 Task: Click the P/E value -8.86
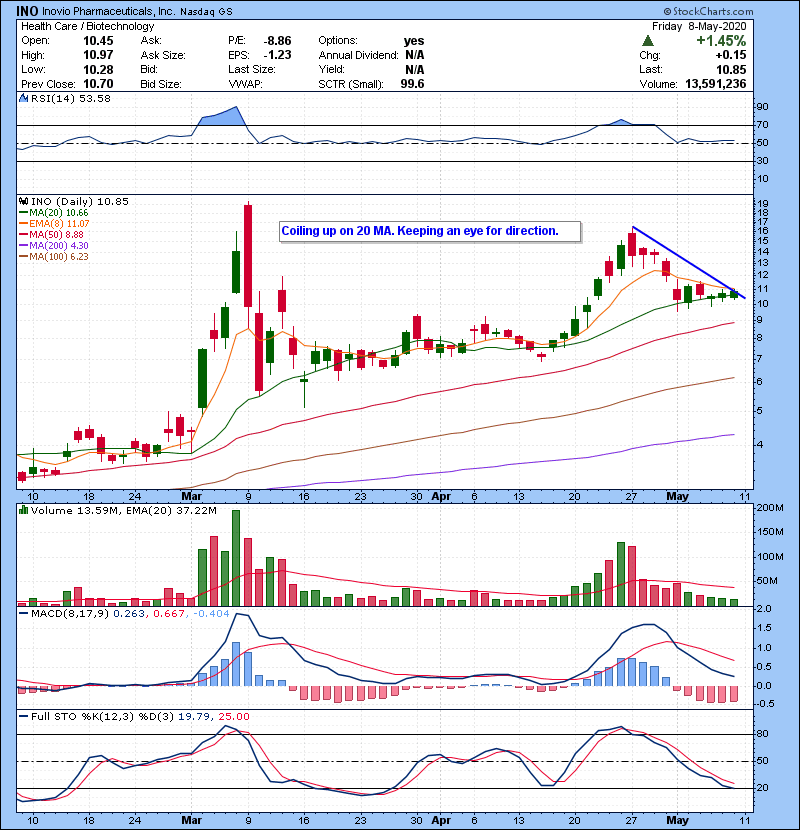277,41
